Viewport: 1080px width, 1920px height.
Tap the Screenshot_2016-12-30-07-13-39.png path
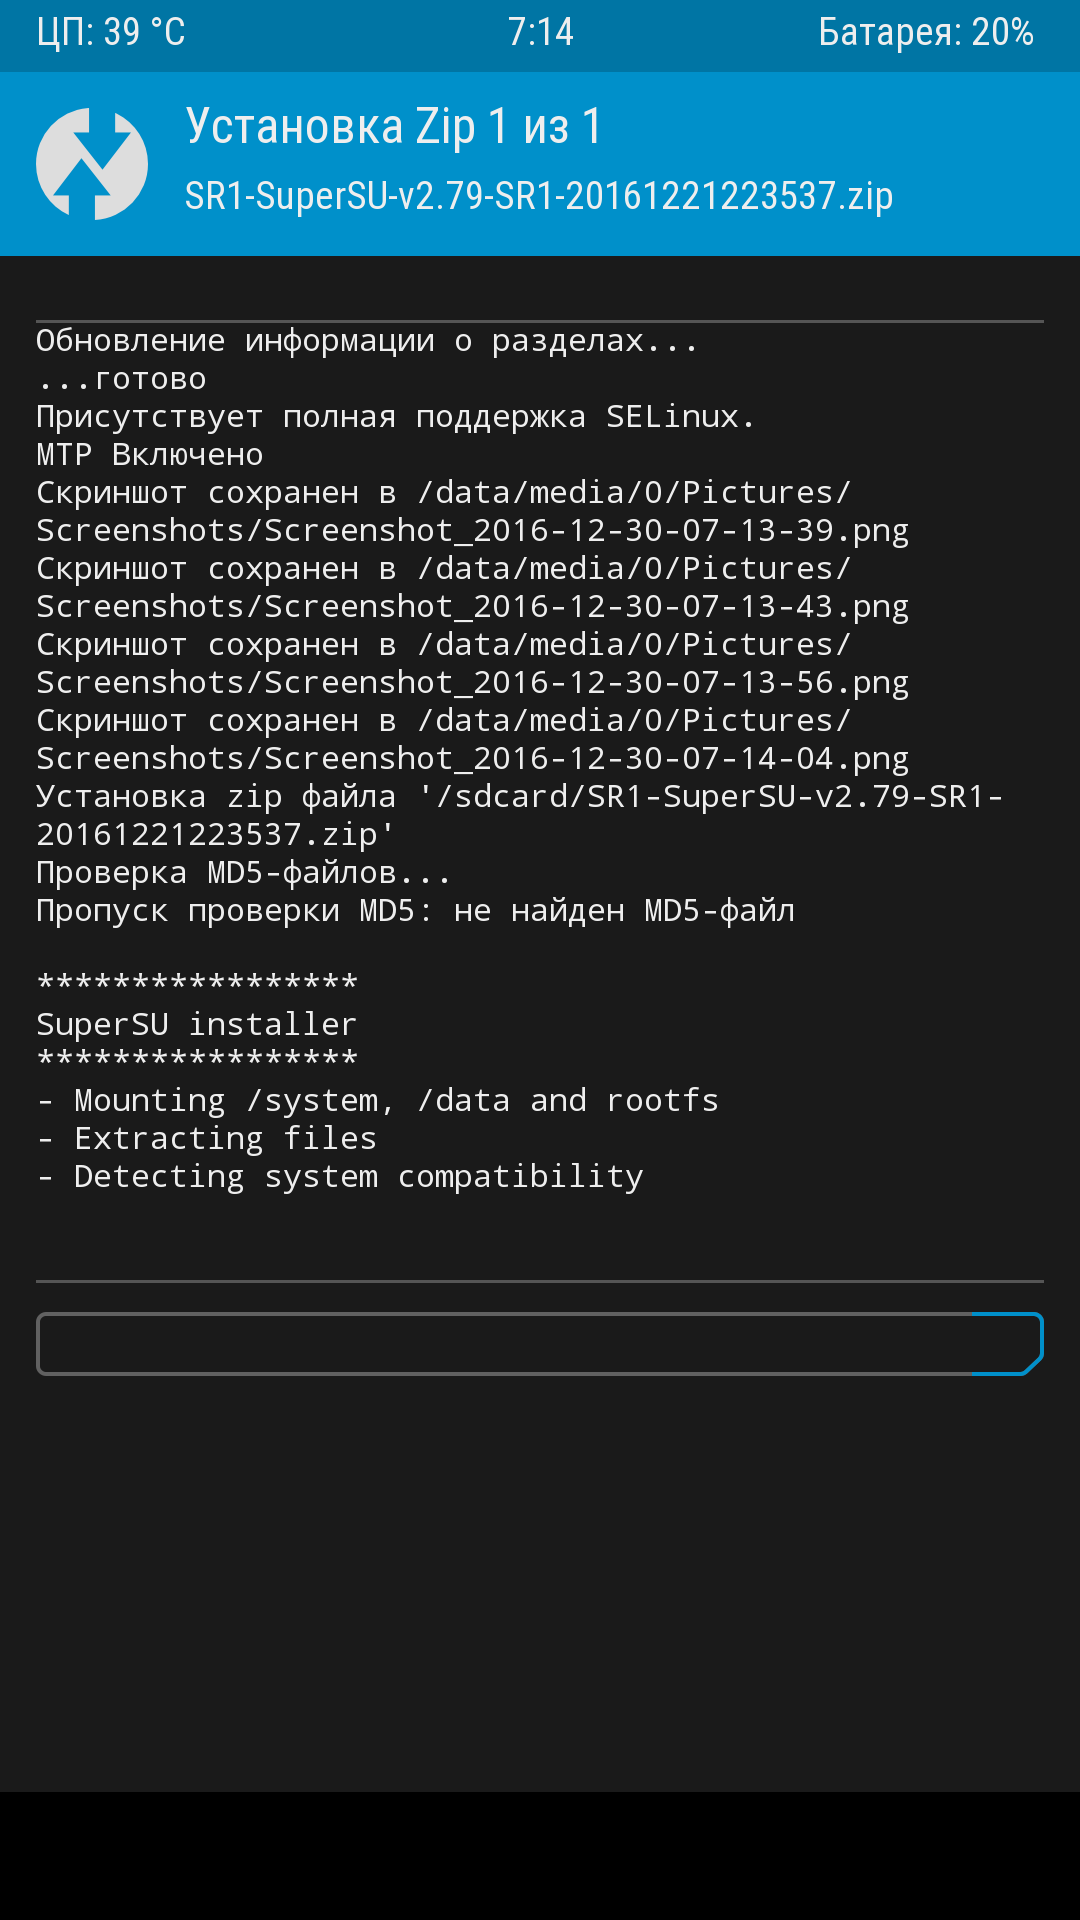472,530
